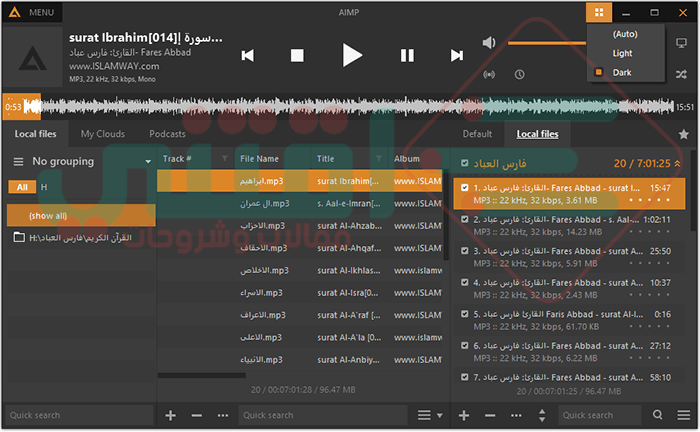
Task: Click the playlist Quick search field
Action: [600, 415]
